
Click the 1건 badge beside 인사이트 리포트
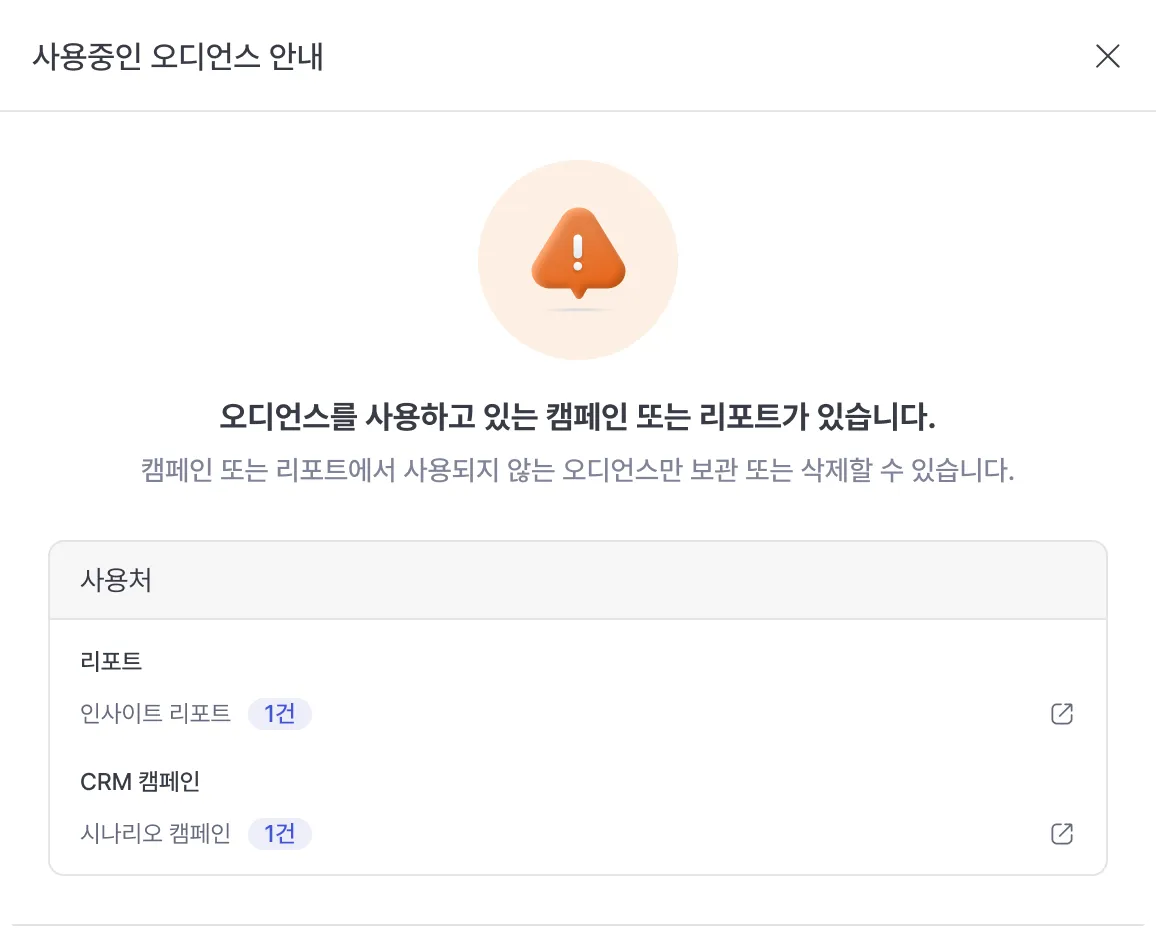(280, 714)
